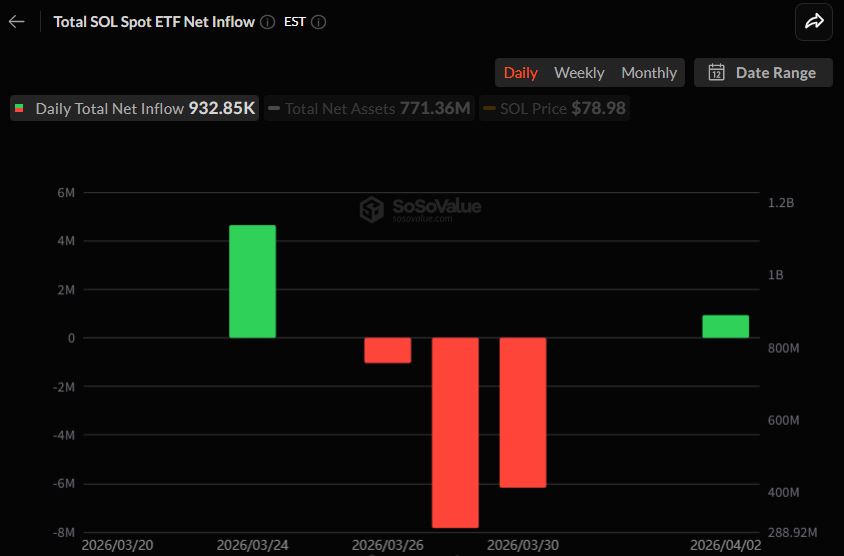Screen dimensions: 844x556
Task: Toggle Total Net Assets series visibility
Action: tap(369, 108)
